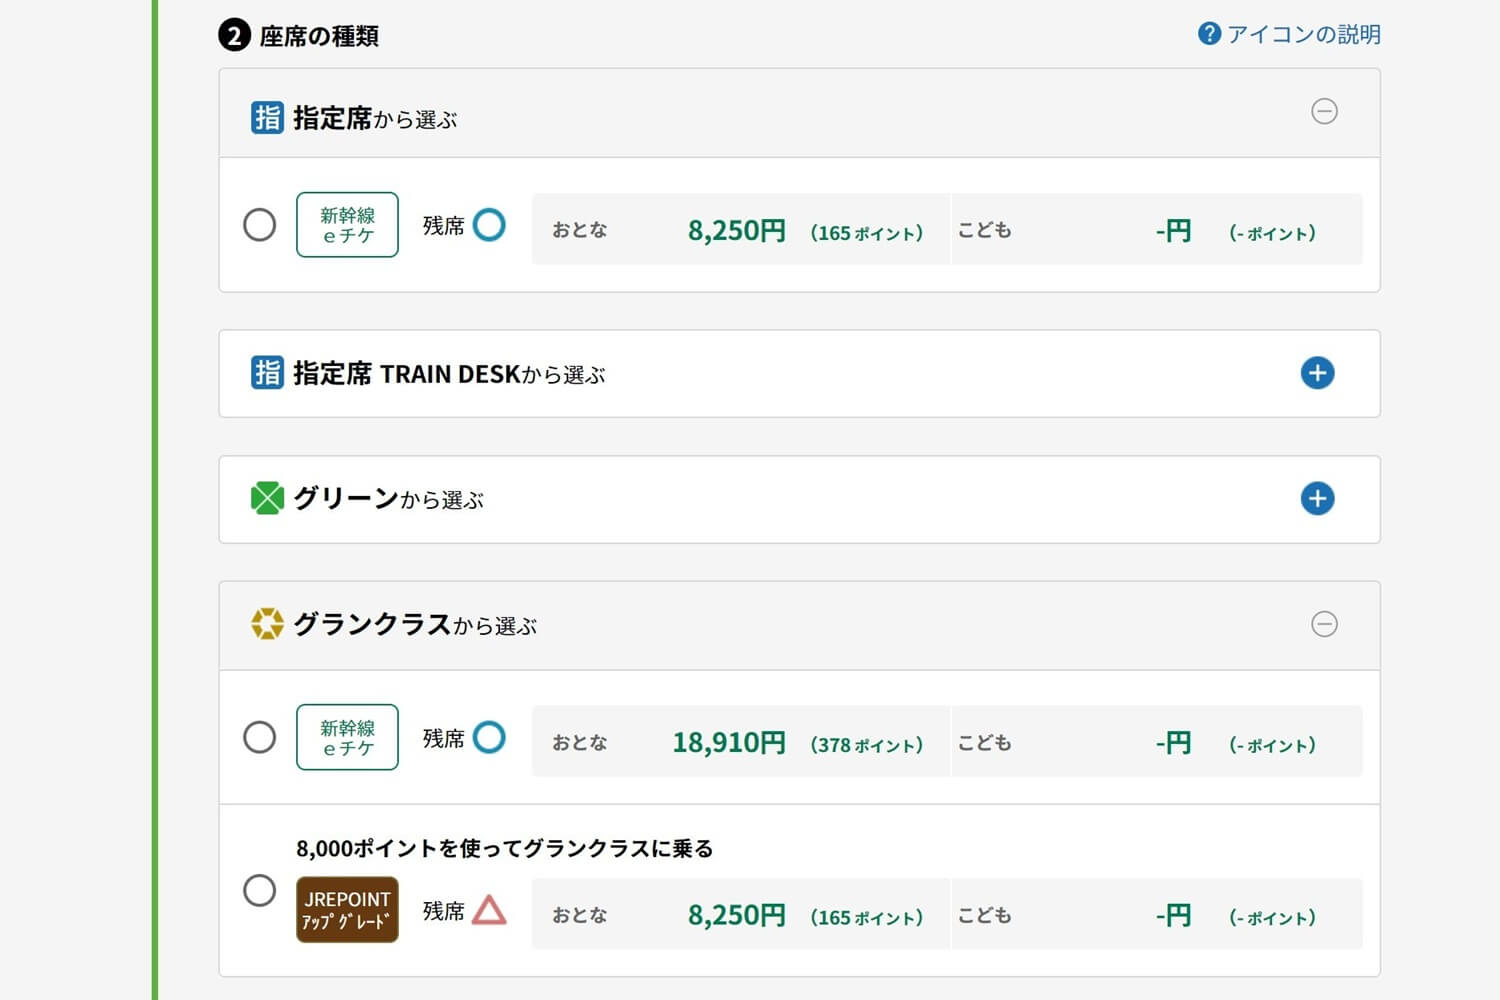Open the アイコンの説明 link
Screen dimensions: 1500x1000
tap(1303, 34)
